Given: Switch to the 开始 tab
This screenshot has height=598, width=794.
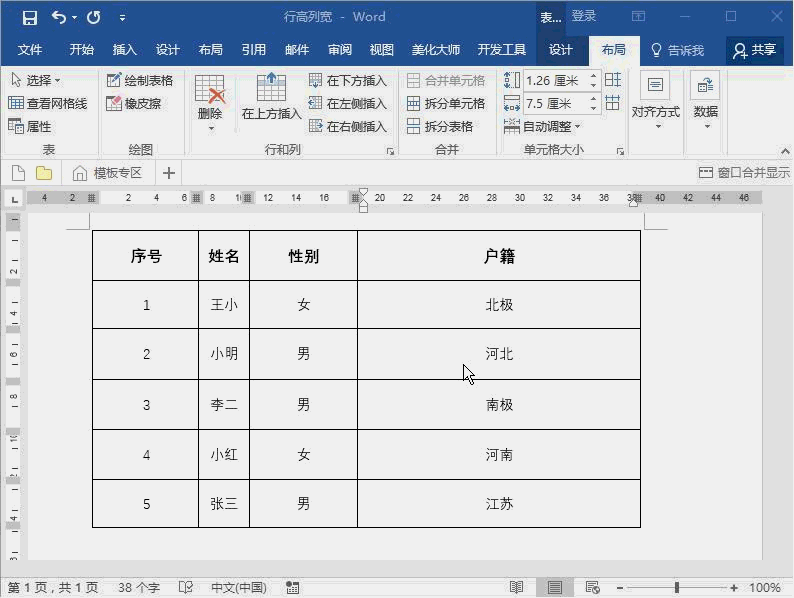Looking at the screenshot, I should click(82, 50).
